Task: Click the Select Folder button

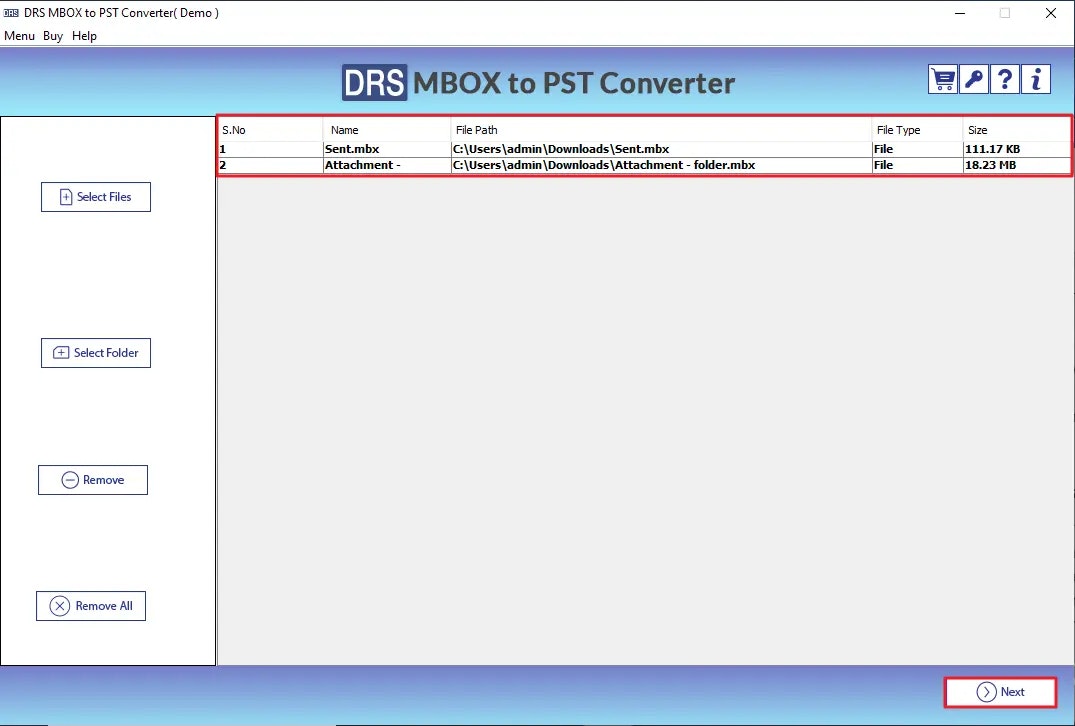Action: coord(96,353)
